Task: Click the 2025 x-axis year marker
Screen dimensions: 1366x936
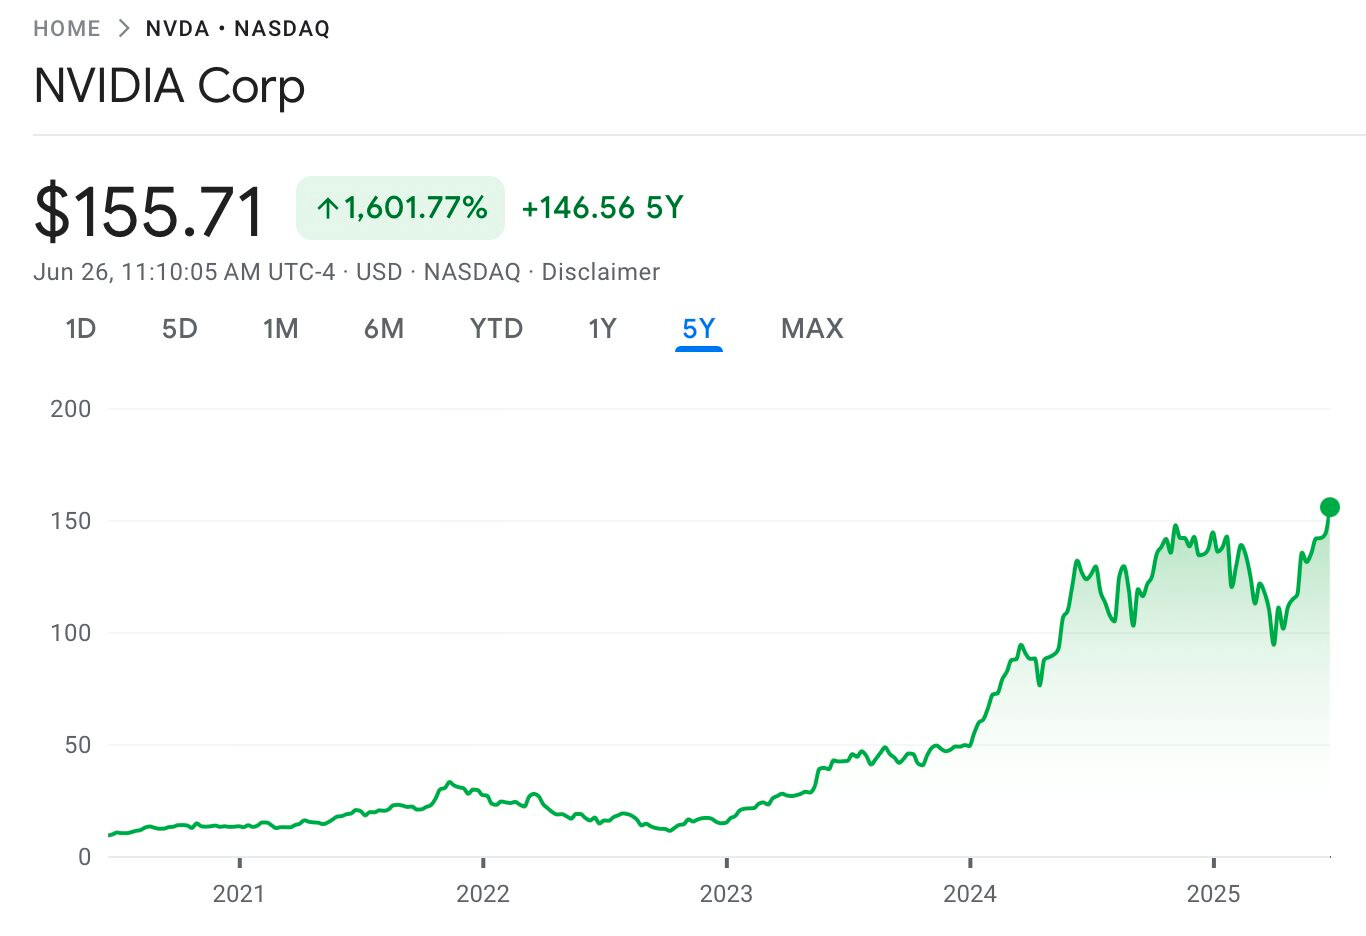Action: pos(1213,893)
